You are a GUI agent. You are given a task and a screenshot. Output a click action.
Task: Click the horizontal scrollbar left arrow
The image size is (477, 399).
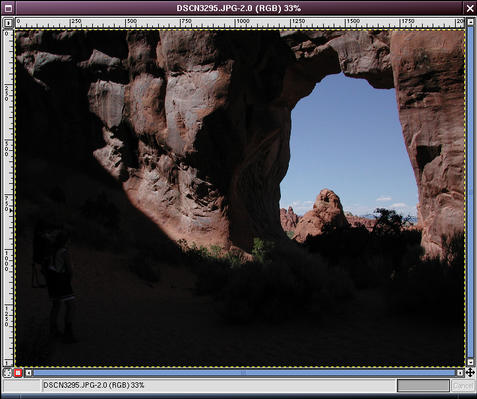click(x=29, y=373)
